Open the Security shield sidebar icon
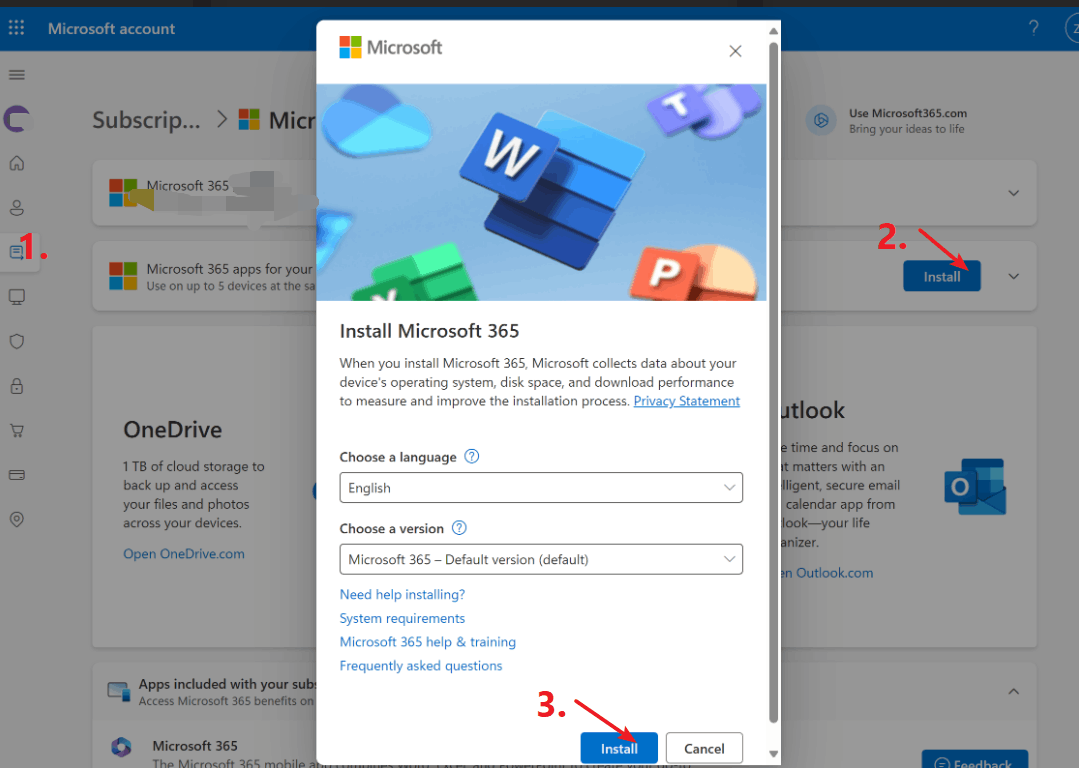This screenshot has height=768, width=1079. coord(17,341)
